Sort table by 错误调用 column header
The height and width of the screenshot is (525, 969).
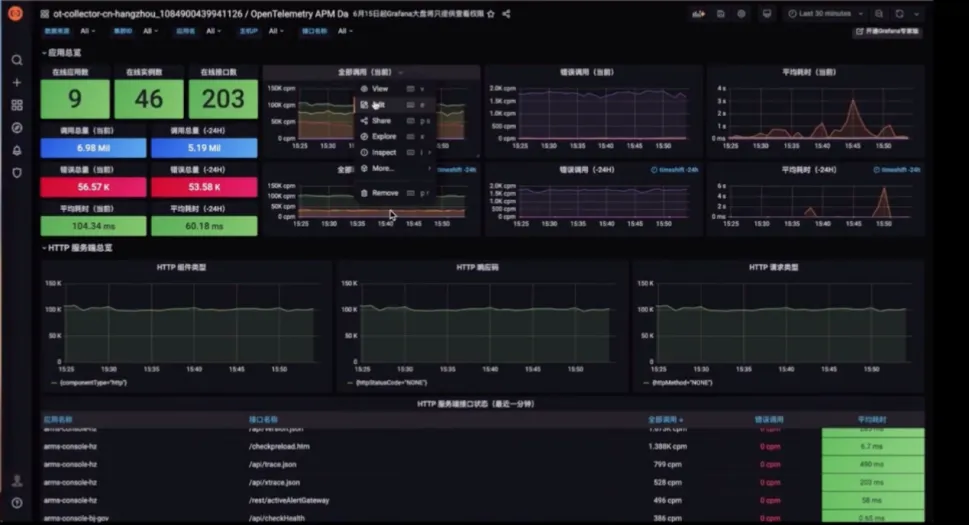tap(769, 419)
